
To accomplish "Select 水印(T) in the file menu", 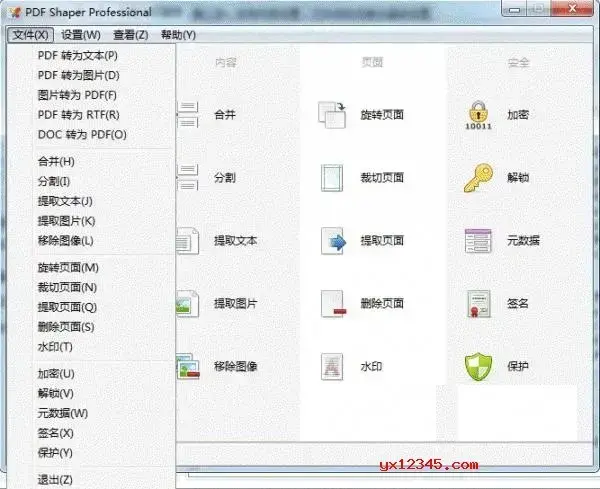I will coord(55,347).
